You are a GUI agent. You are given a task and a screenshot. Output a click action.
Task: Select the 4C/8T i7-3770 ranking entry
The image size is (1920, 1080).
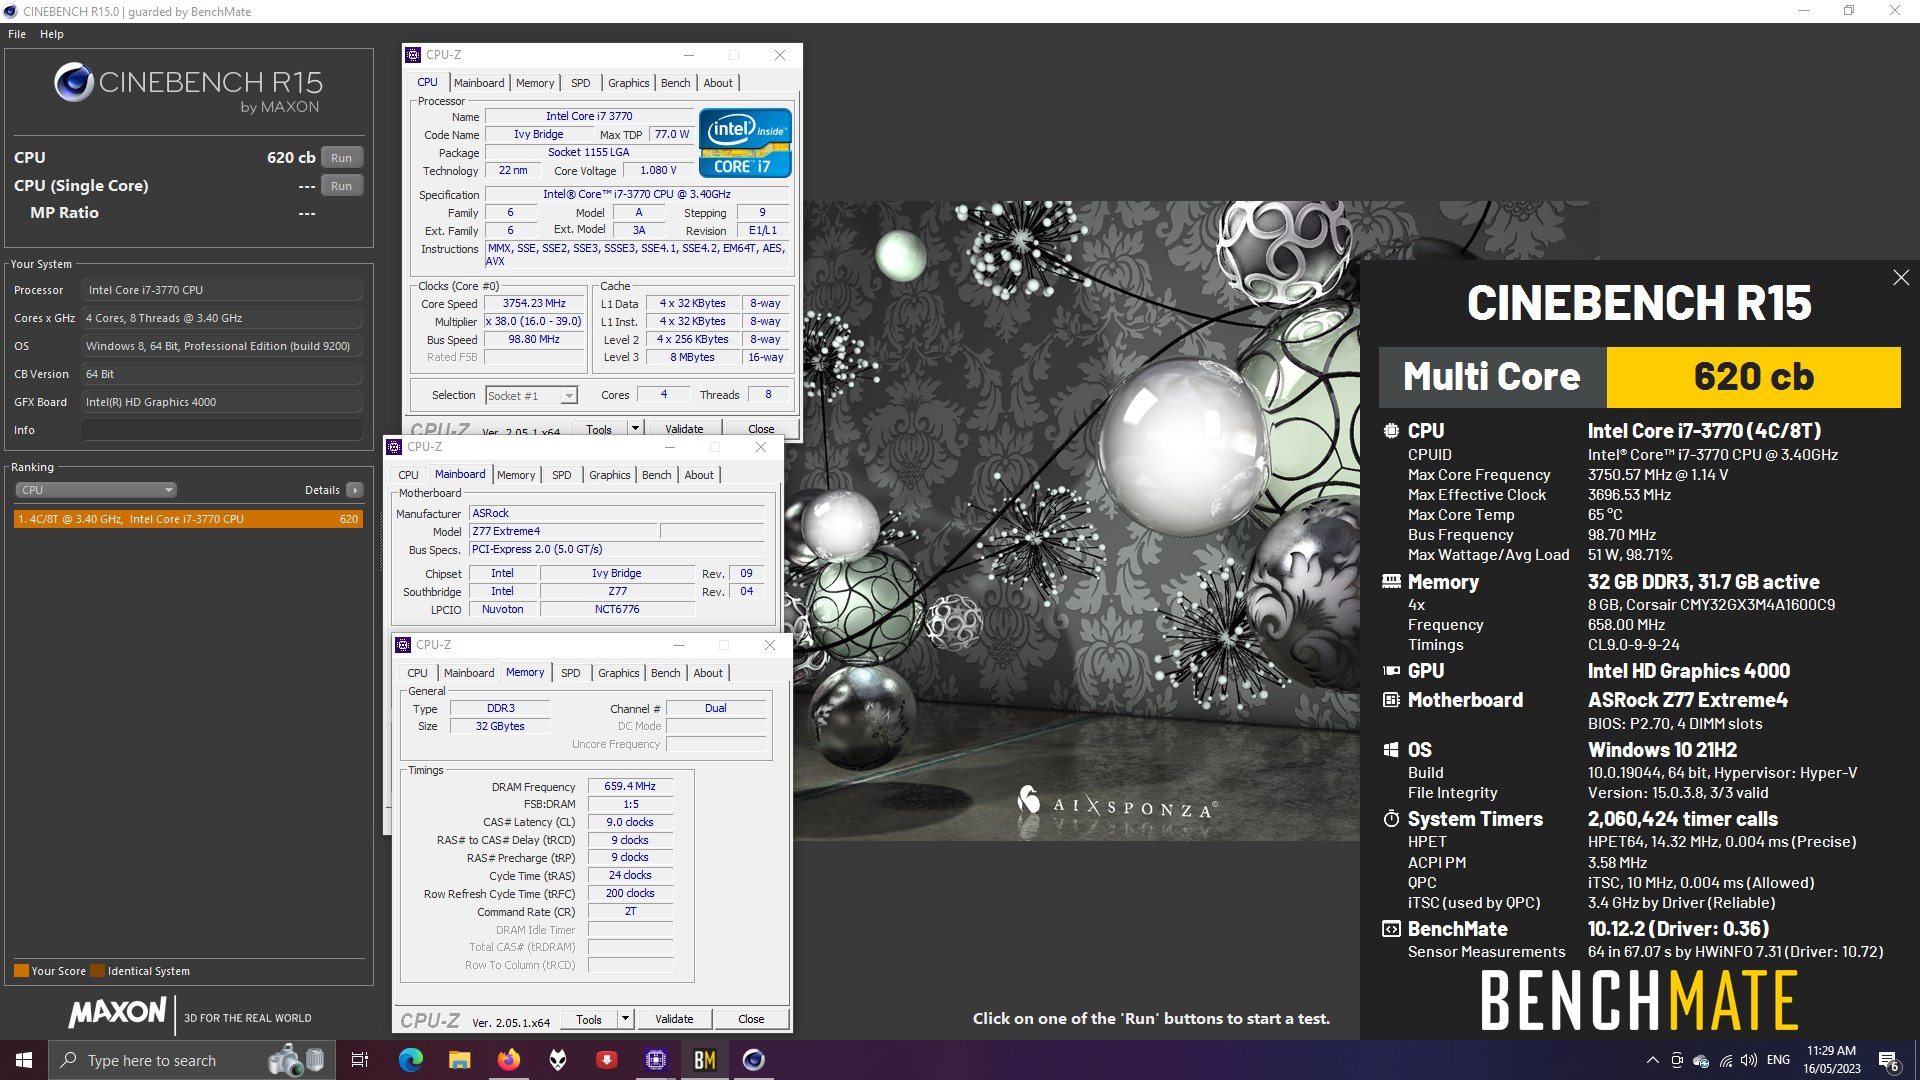tap(188, 519)
